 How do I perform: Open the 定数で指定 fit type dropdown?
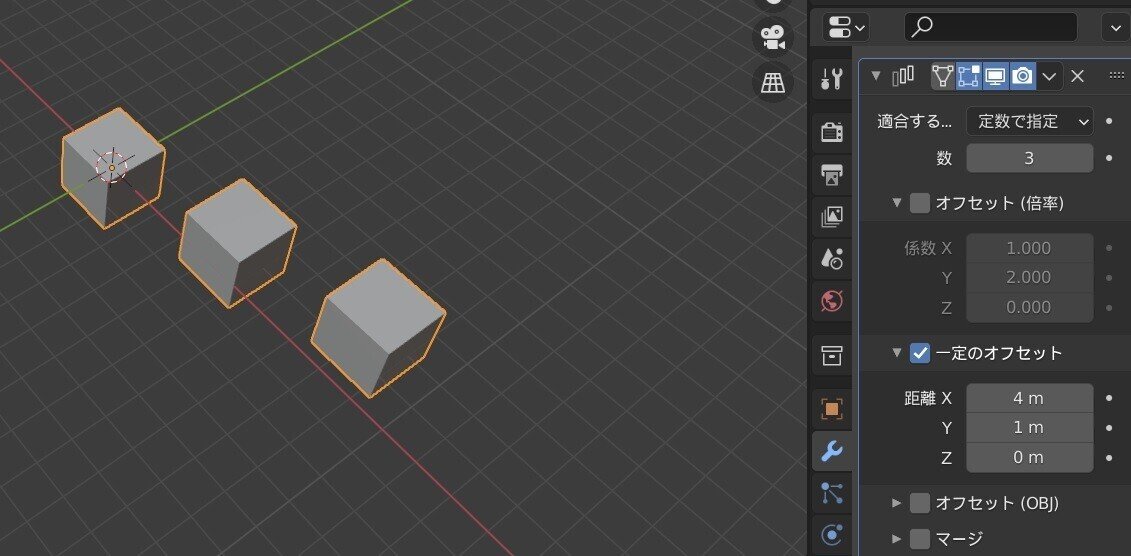[1029, 121]
